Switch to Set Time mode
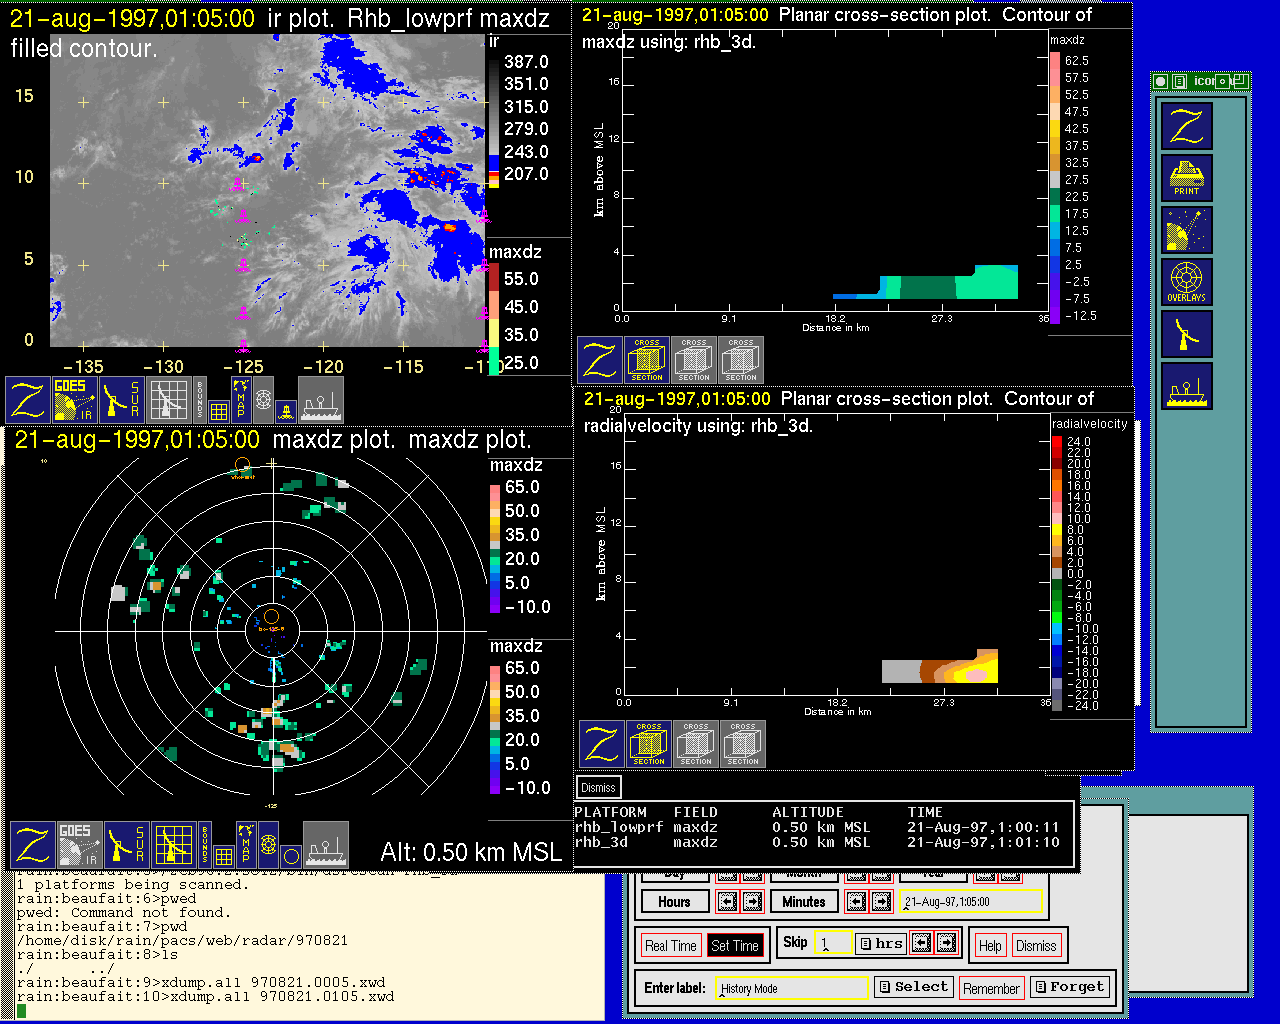1280x1024 pixels. point(734,946)
